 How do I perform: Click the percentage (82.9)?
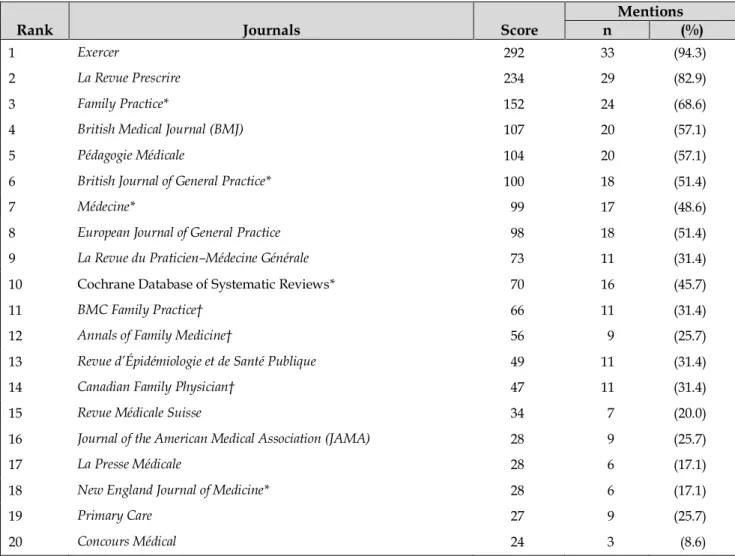[x=690, y=78]
